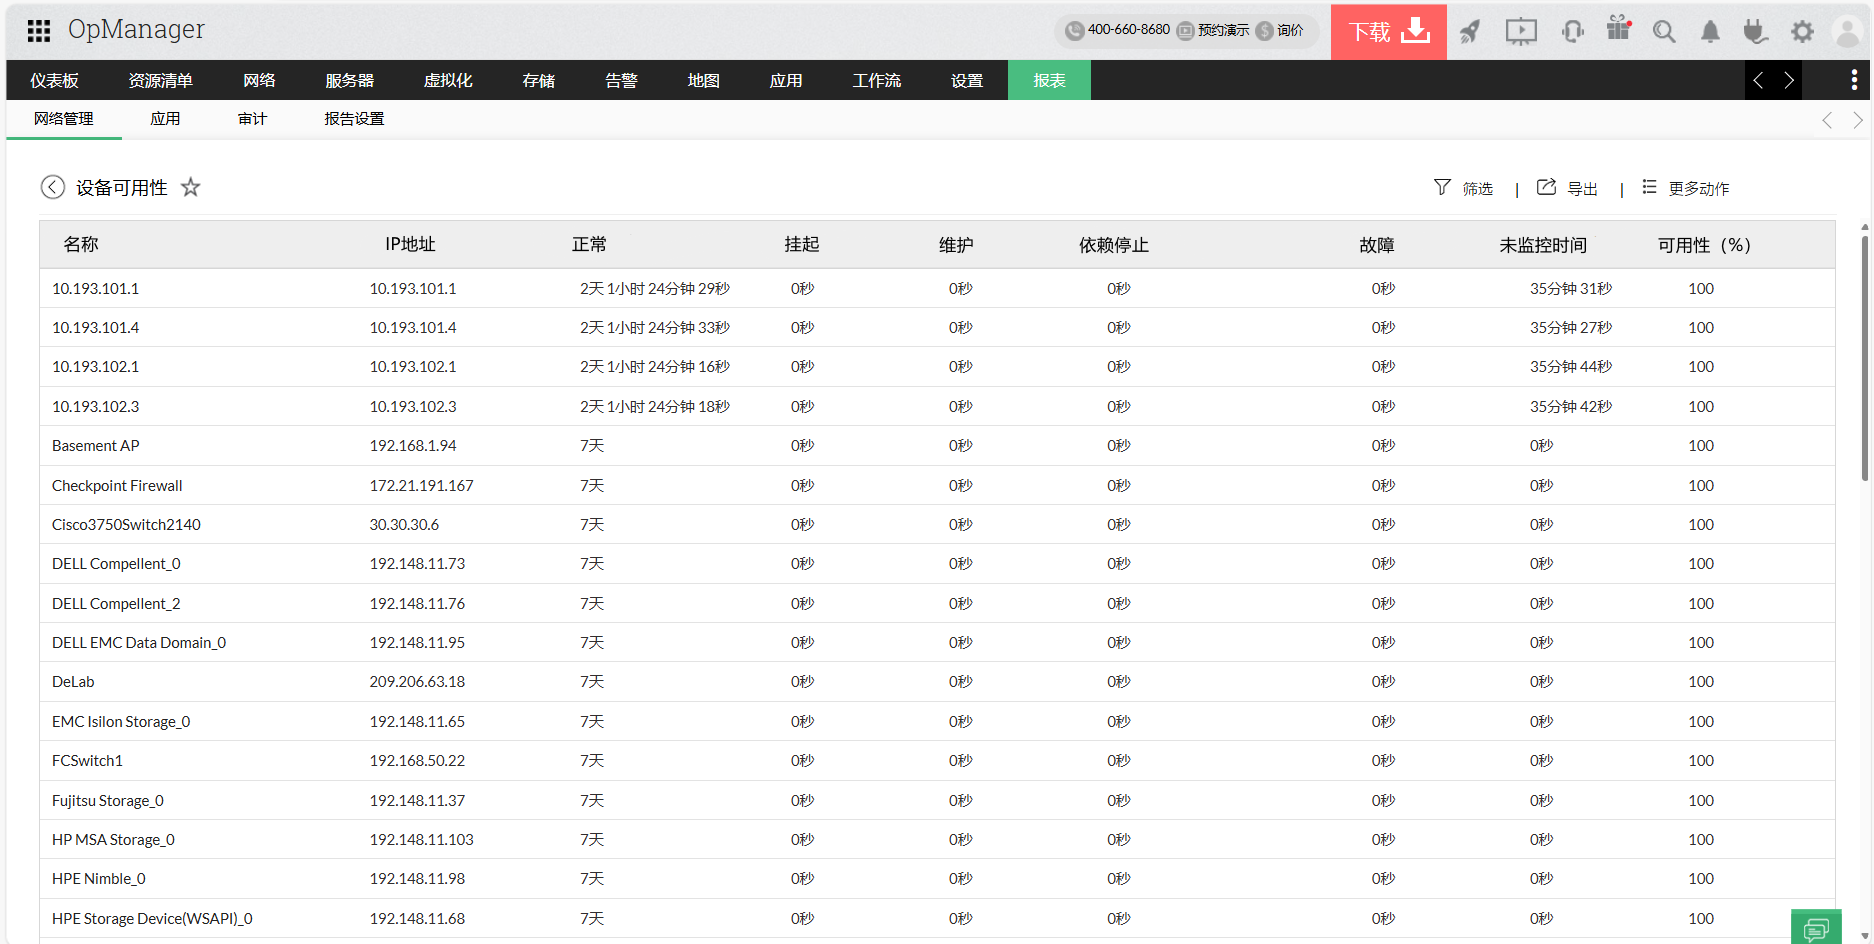Click the rocket quick-start icon
This screenshot has width=1874, height=944.
pos(1469,32)
